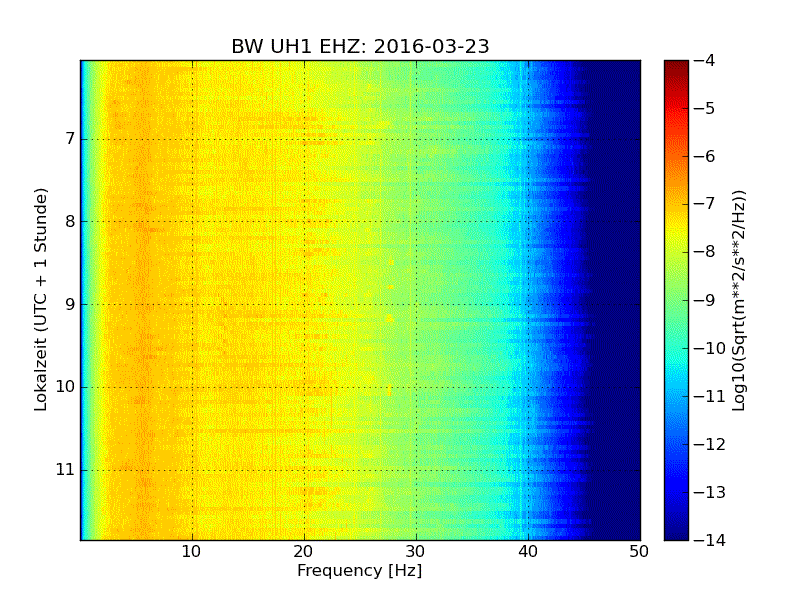This screenshot has height=600, width=800.
Task: Click the y-axis tick label '8'
Action: tap(69, 222)
